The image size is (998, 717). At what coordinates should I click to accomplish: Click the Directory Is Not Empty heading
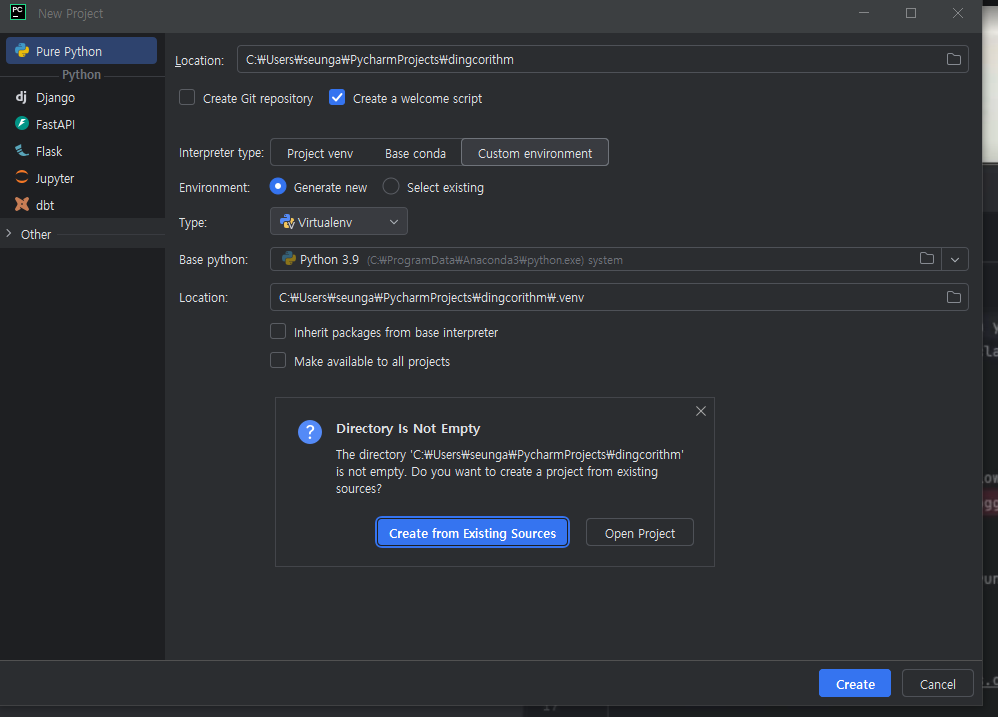(408, 429)
